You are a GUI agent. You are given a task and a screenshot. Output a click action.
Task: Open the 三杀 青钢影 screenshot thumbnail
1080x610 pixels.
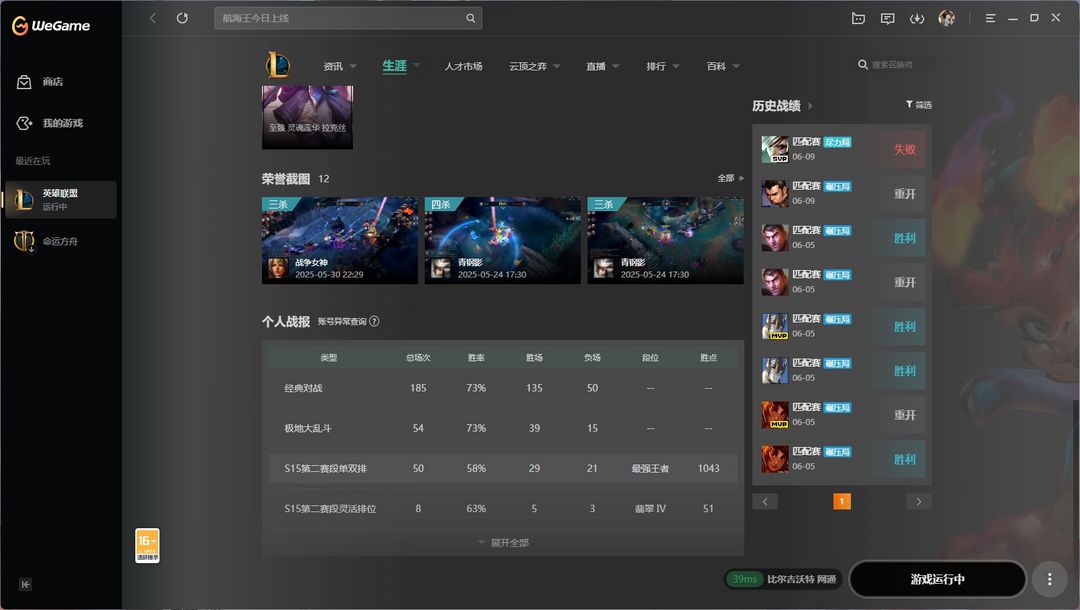[665, 240]
